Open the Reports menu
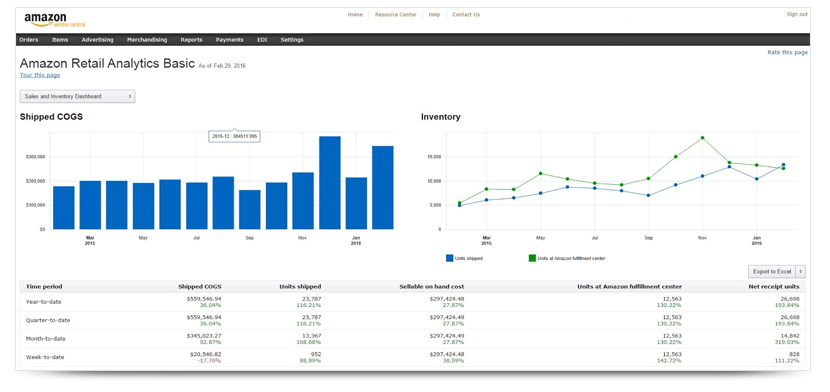 pos(191,40)
